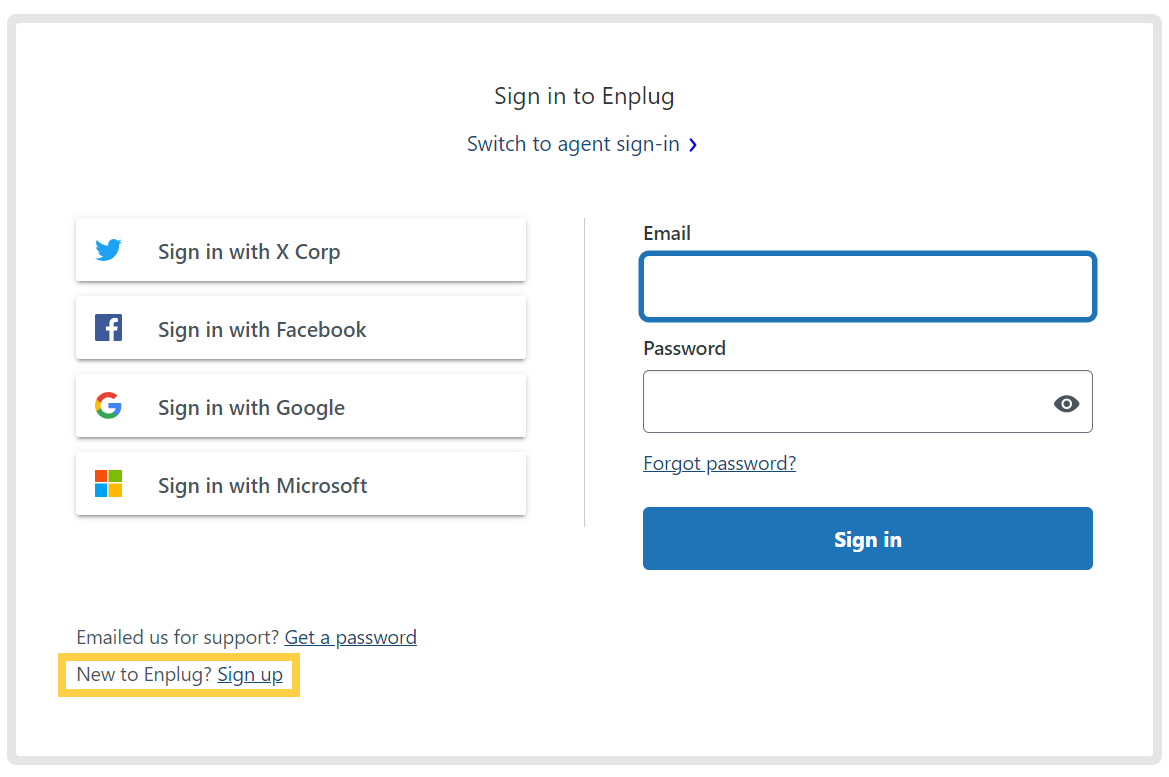Choose Sign in with Facebook
Screen dimensions: 1169x777
pos(301,328)
